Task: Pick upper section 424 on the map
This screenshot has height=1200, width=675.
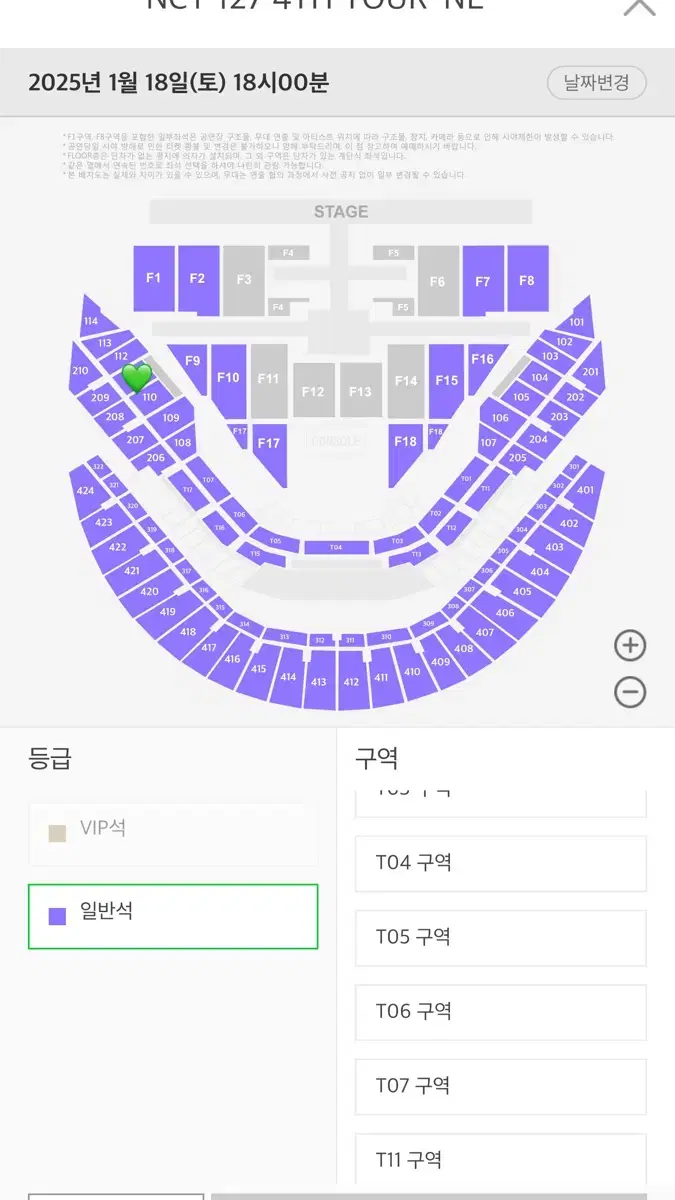Action: pyautogui.click(x=86, y=491)
